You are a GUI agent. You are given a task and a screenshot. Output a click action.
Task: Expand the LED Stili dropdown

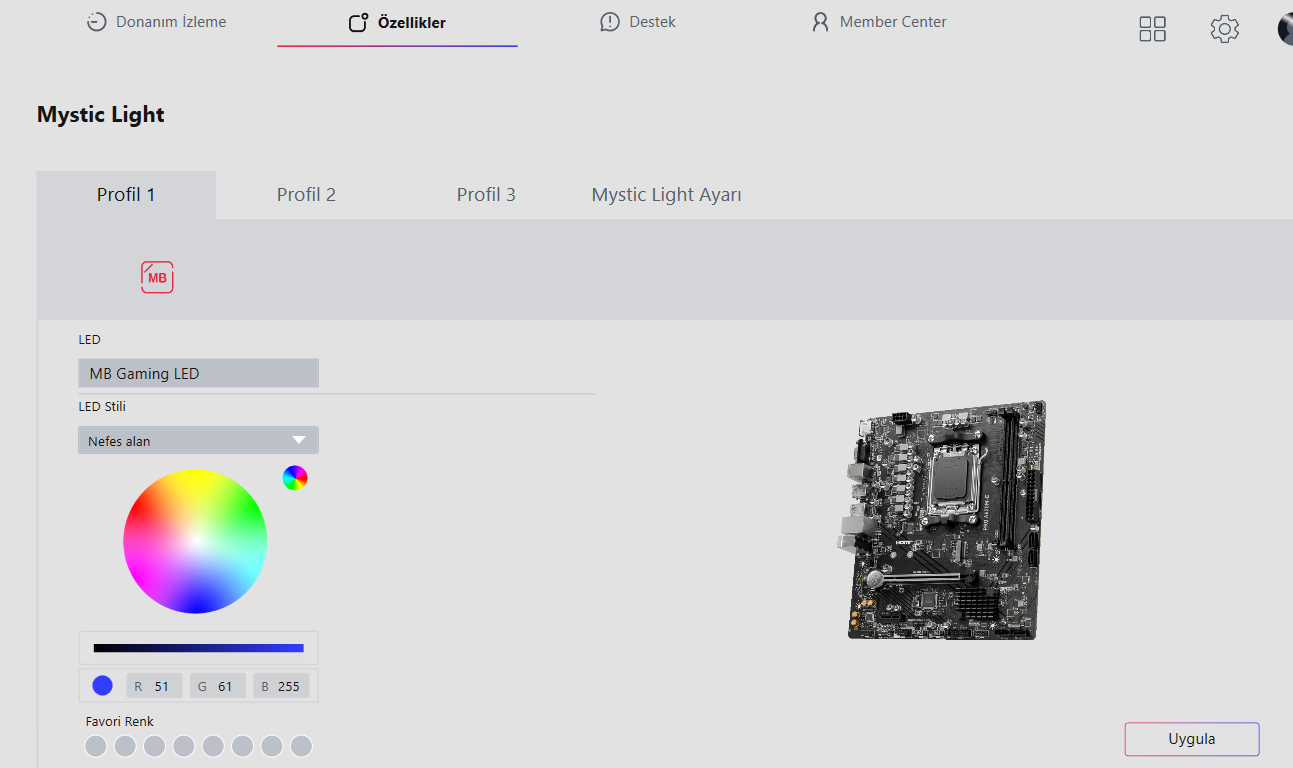point(198,440)
